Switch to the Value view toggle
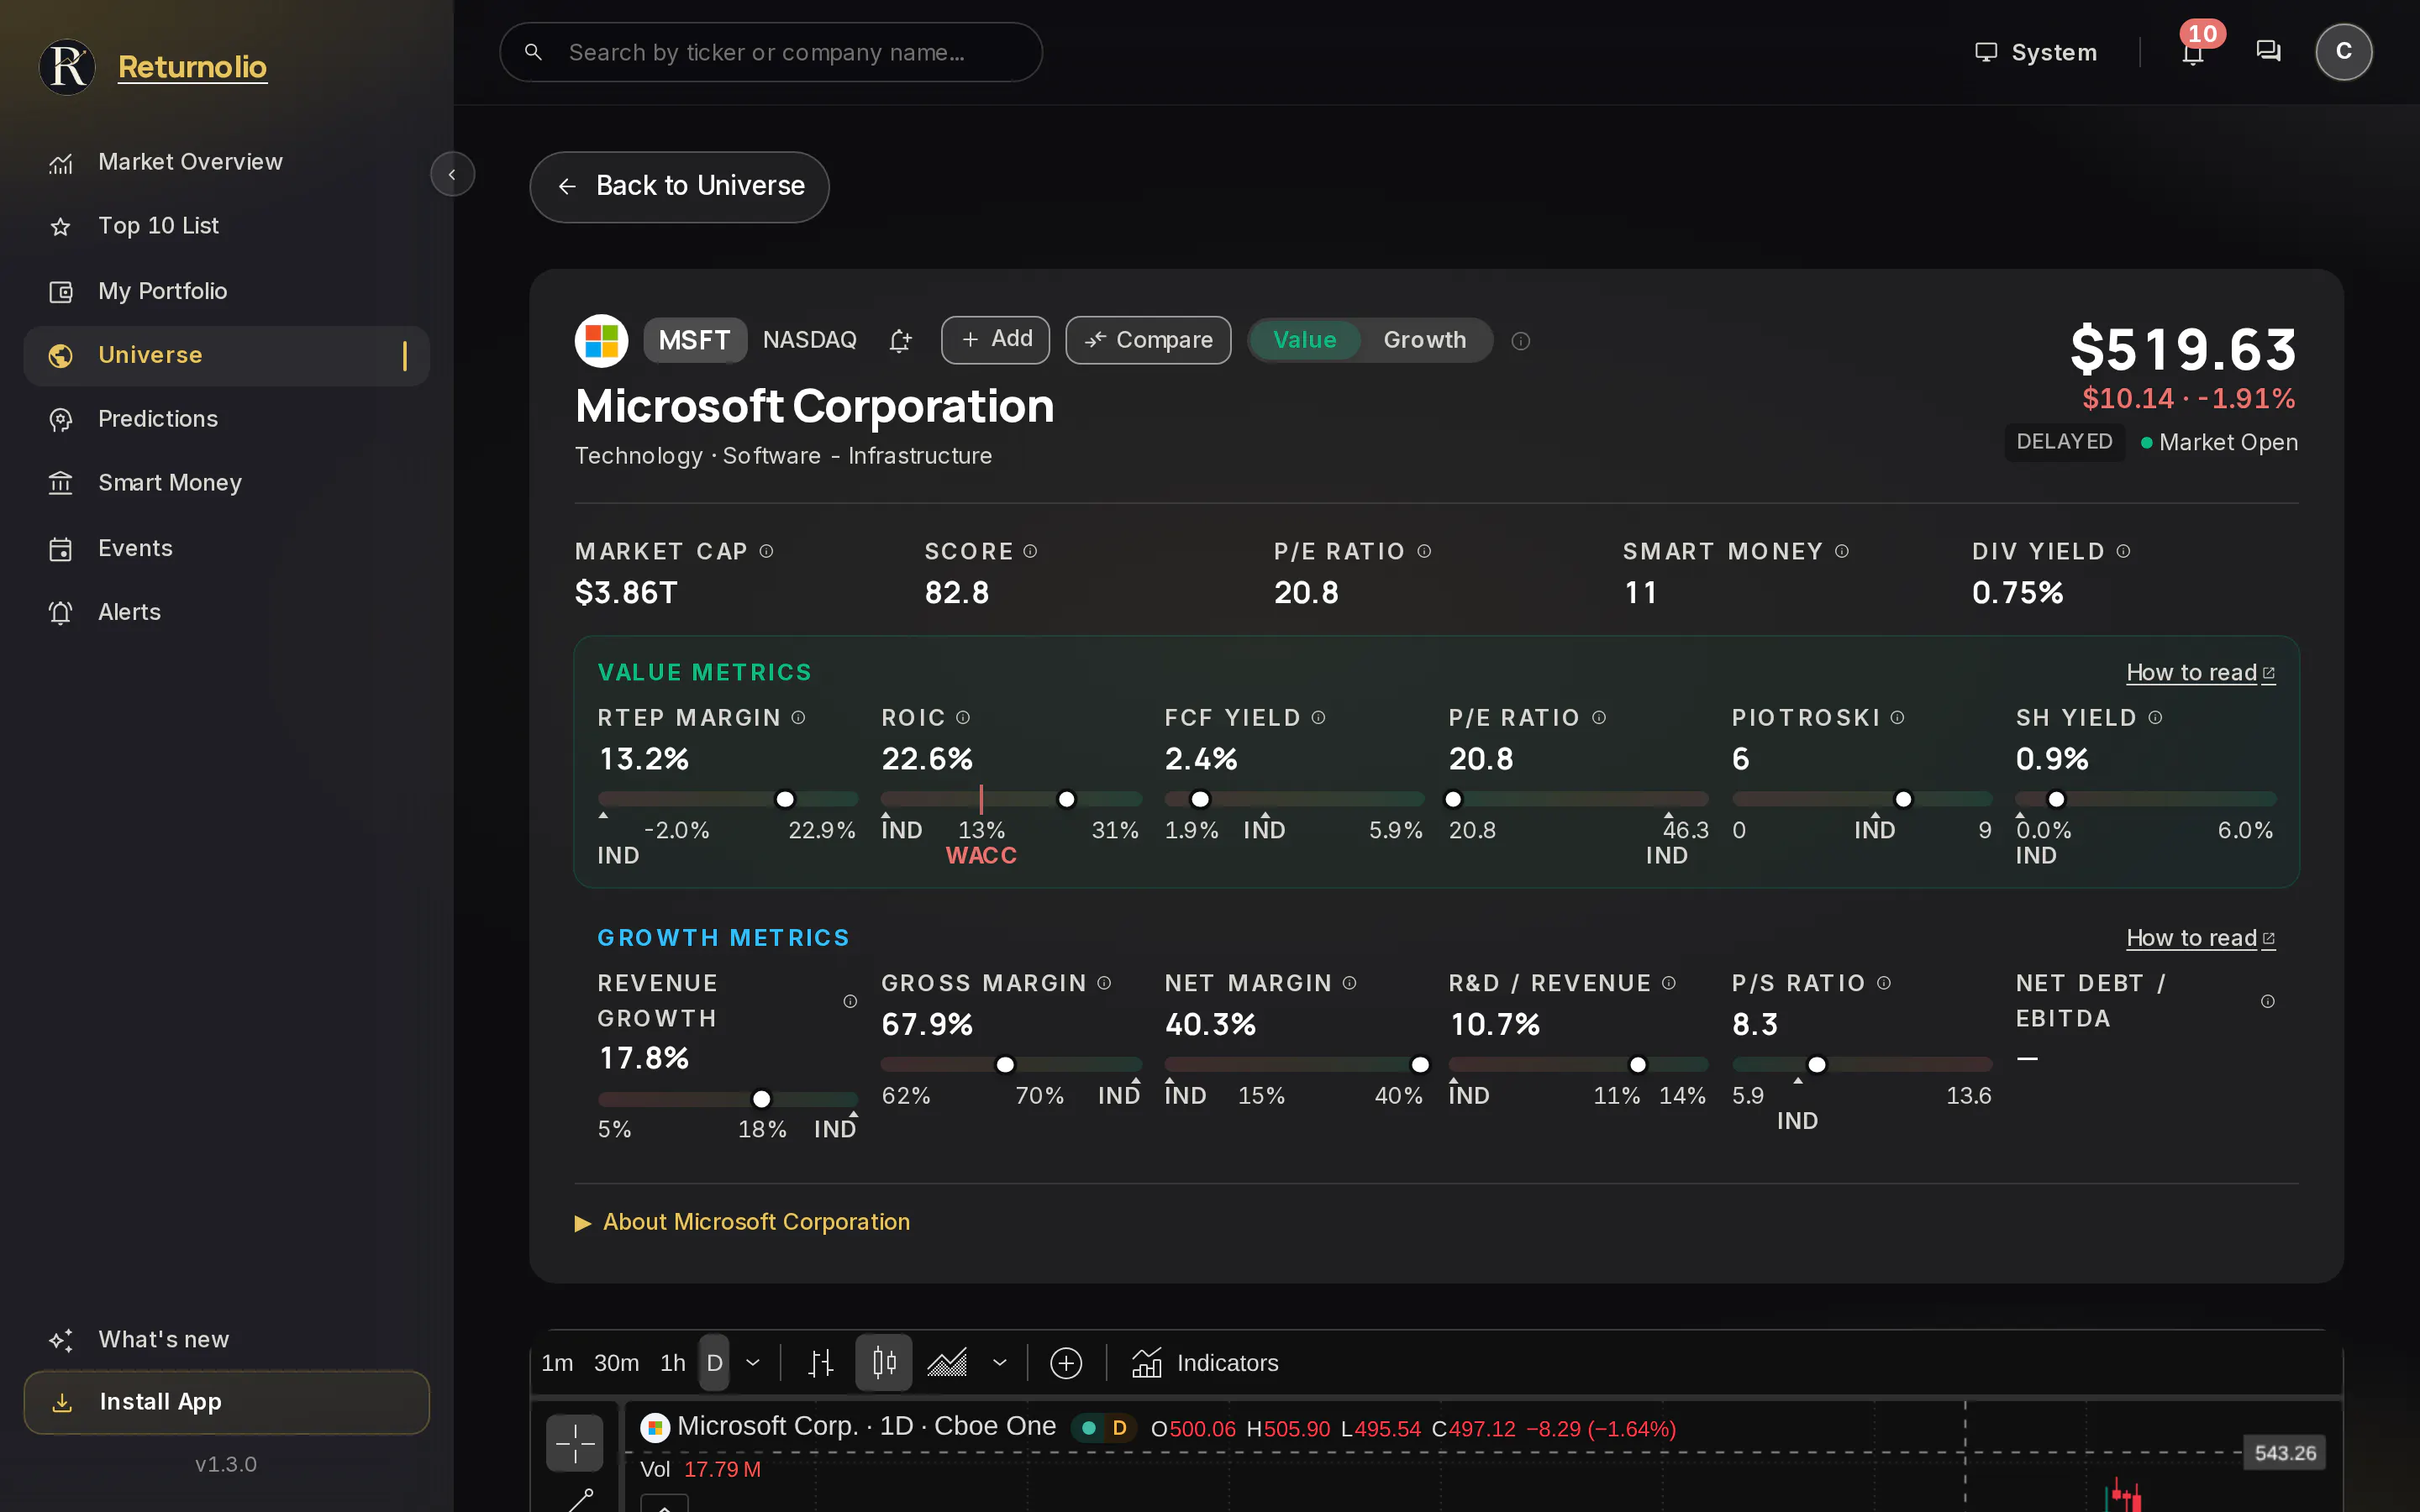Screen dimensions: 2420x1512 [x=1304, y=340]
